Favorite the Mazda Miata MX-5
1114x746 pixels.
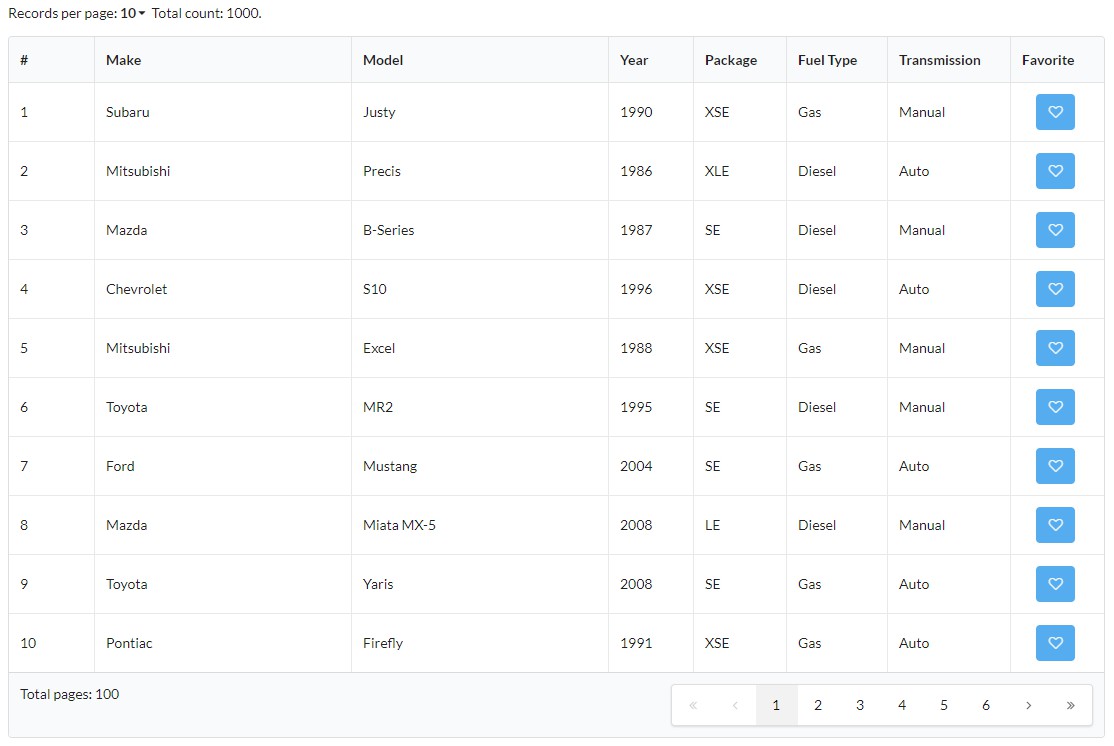[x=1055, y=525]
